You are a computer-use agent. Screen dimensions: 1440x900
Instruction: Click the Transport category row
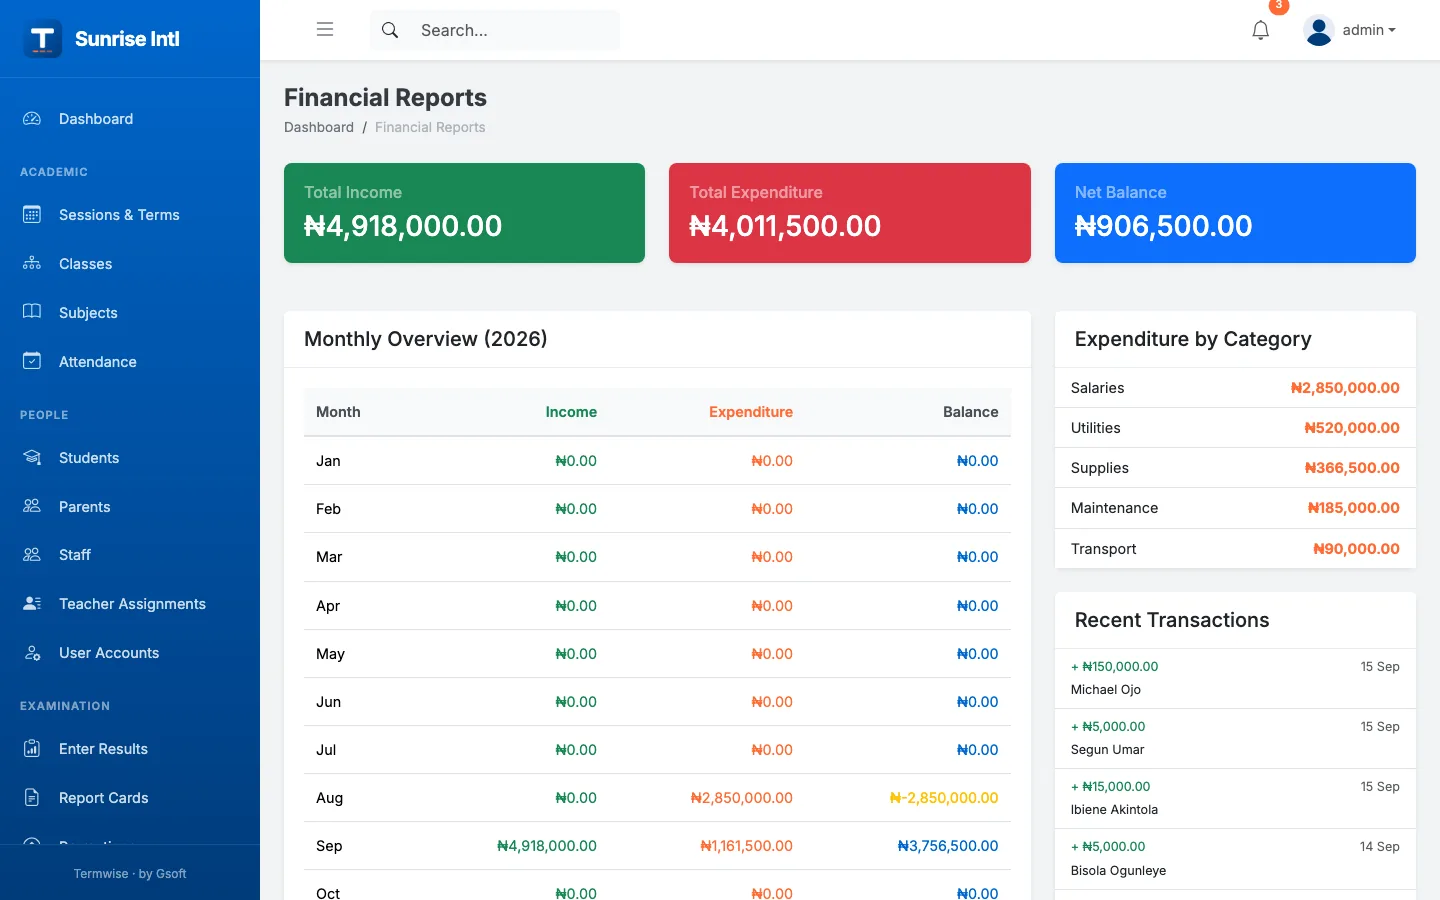[1235, 549]
